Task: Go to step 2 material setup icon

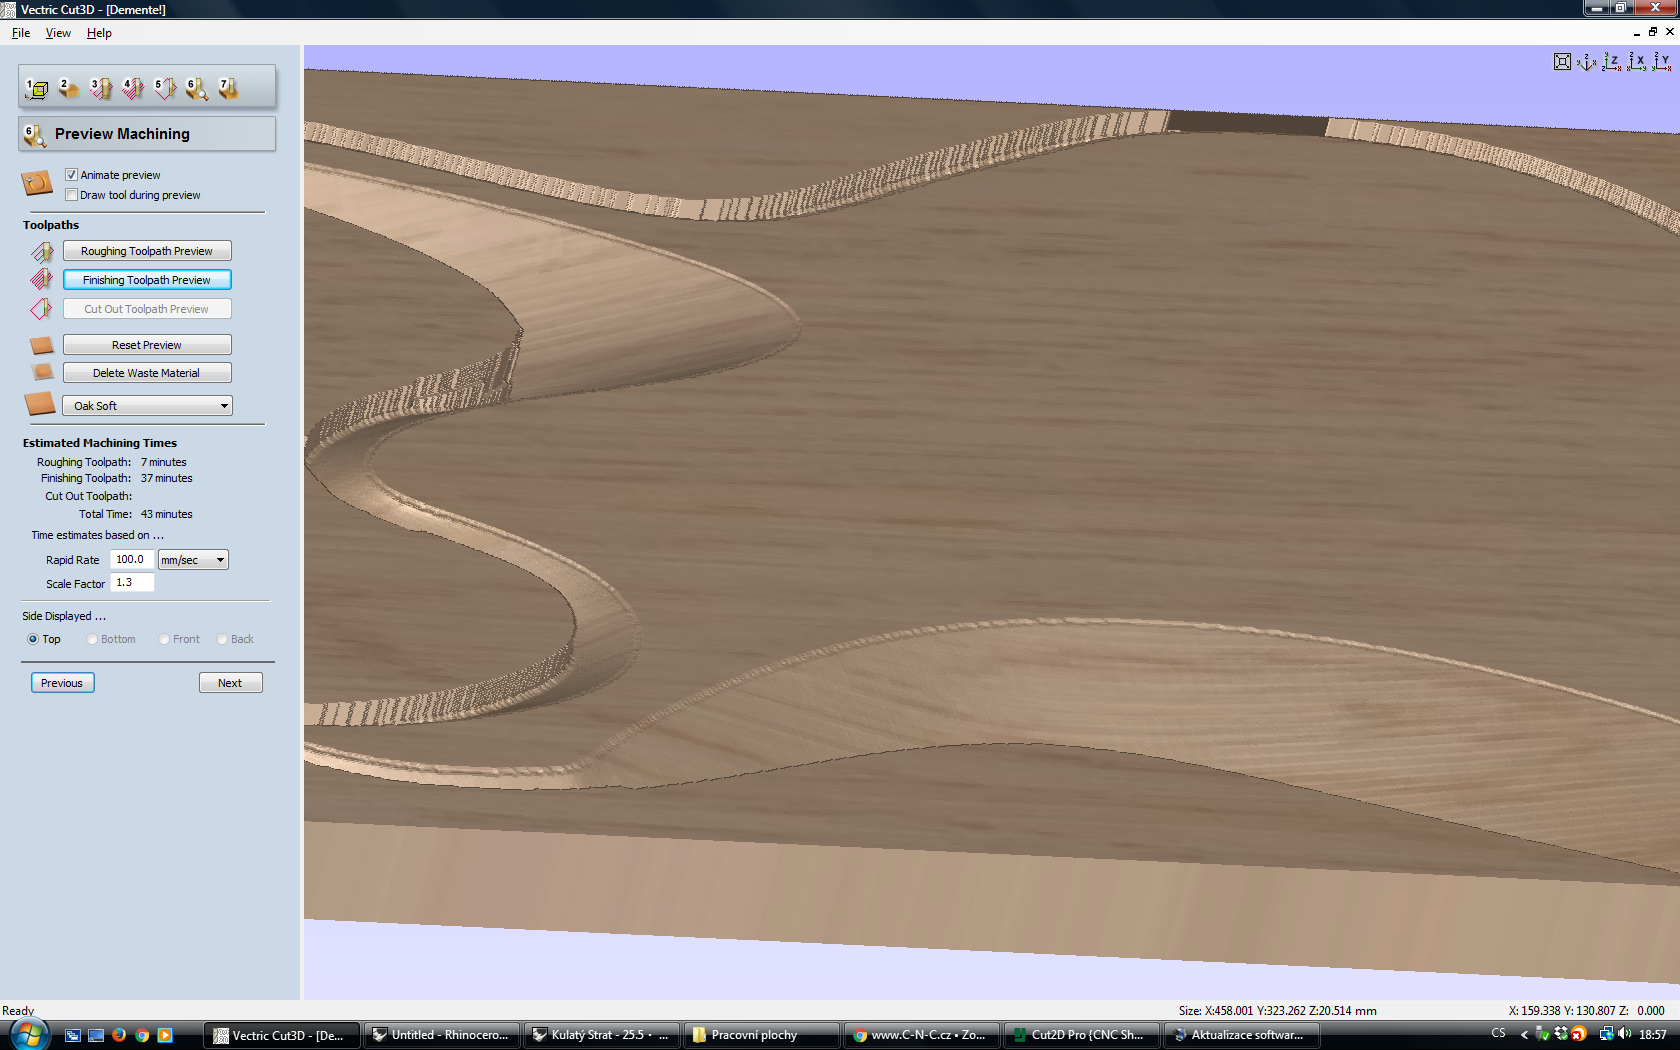Action: (x=68, y=89)
